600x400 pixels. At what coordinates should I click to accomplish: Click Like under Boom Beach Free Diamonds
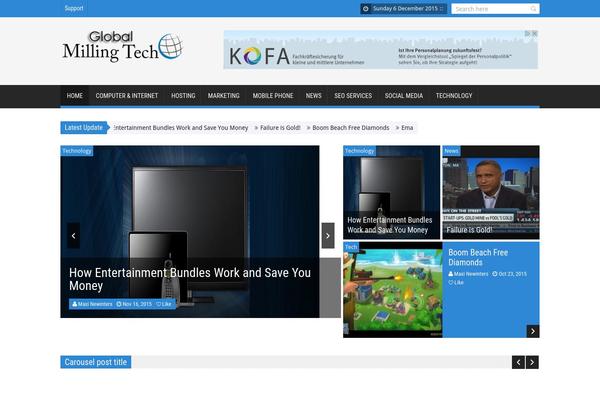click(456, 282)
